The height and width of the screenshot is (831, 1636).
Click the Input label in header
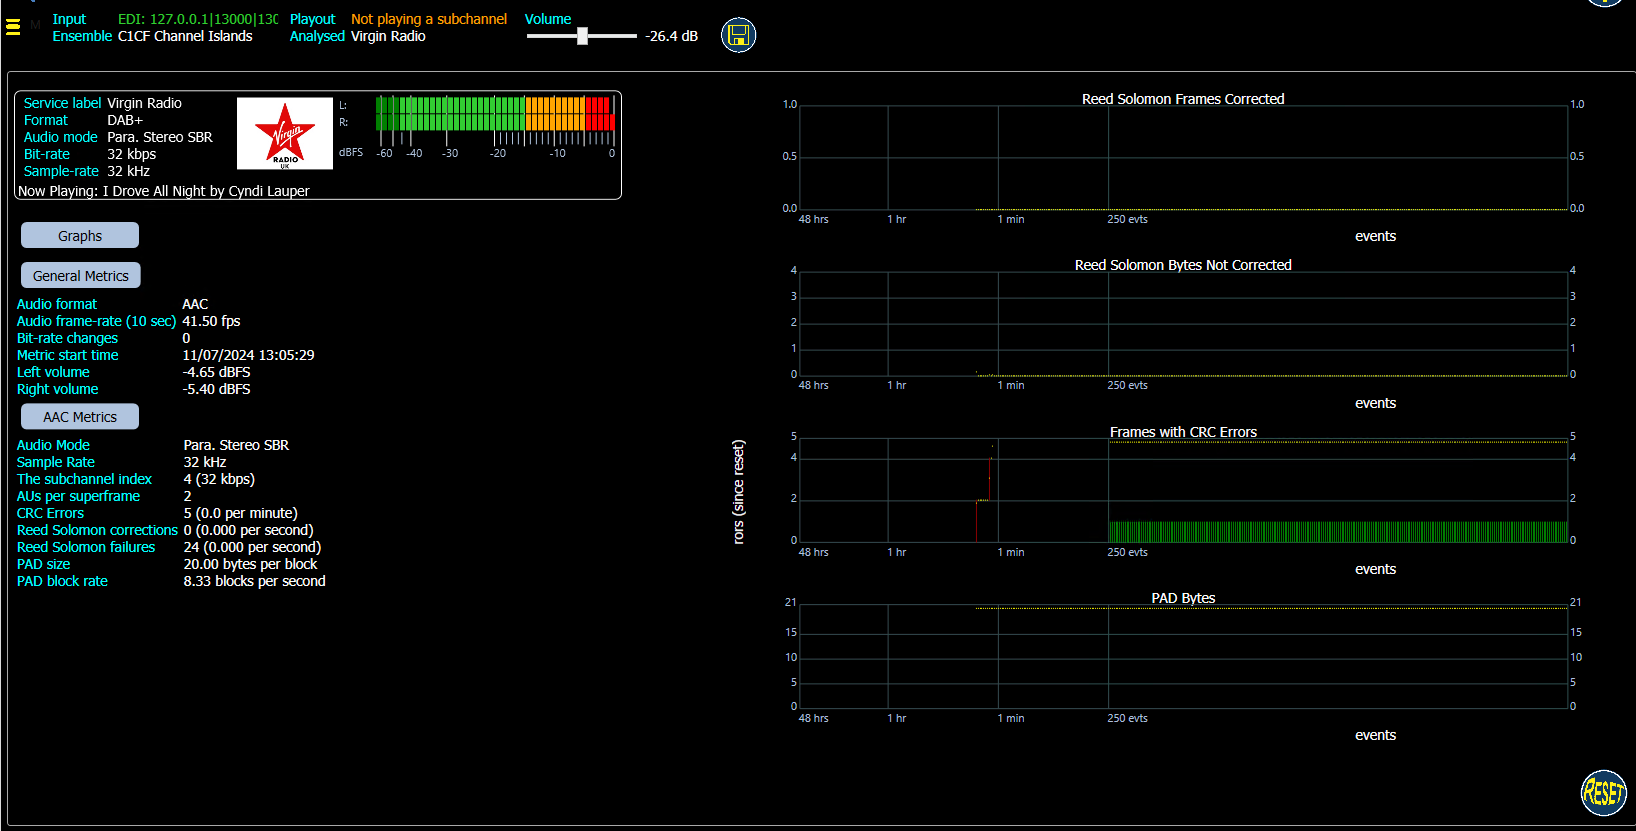(69, 19)
